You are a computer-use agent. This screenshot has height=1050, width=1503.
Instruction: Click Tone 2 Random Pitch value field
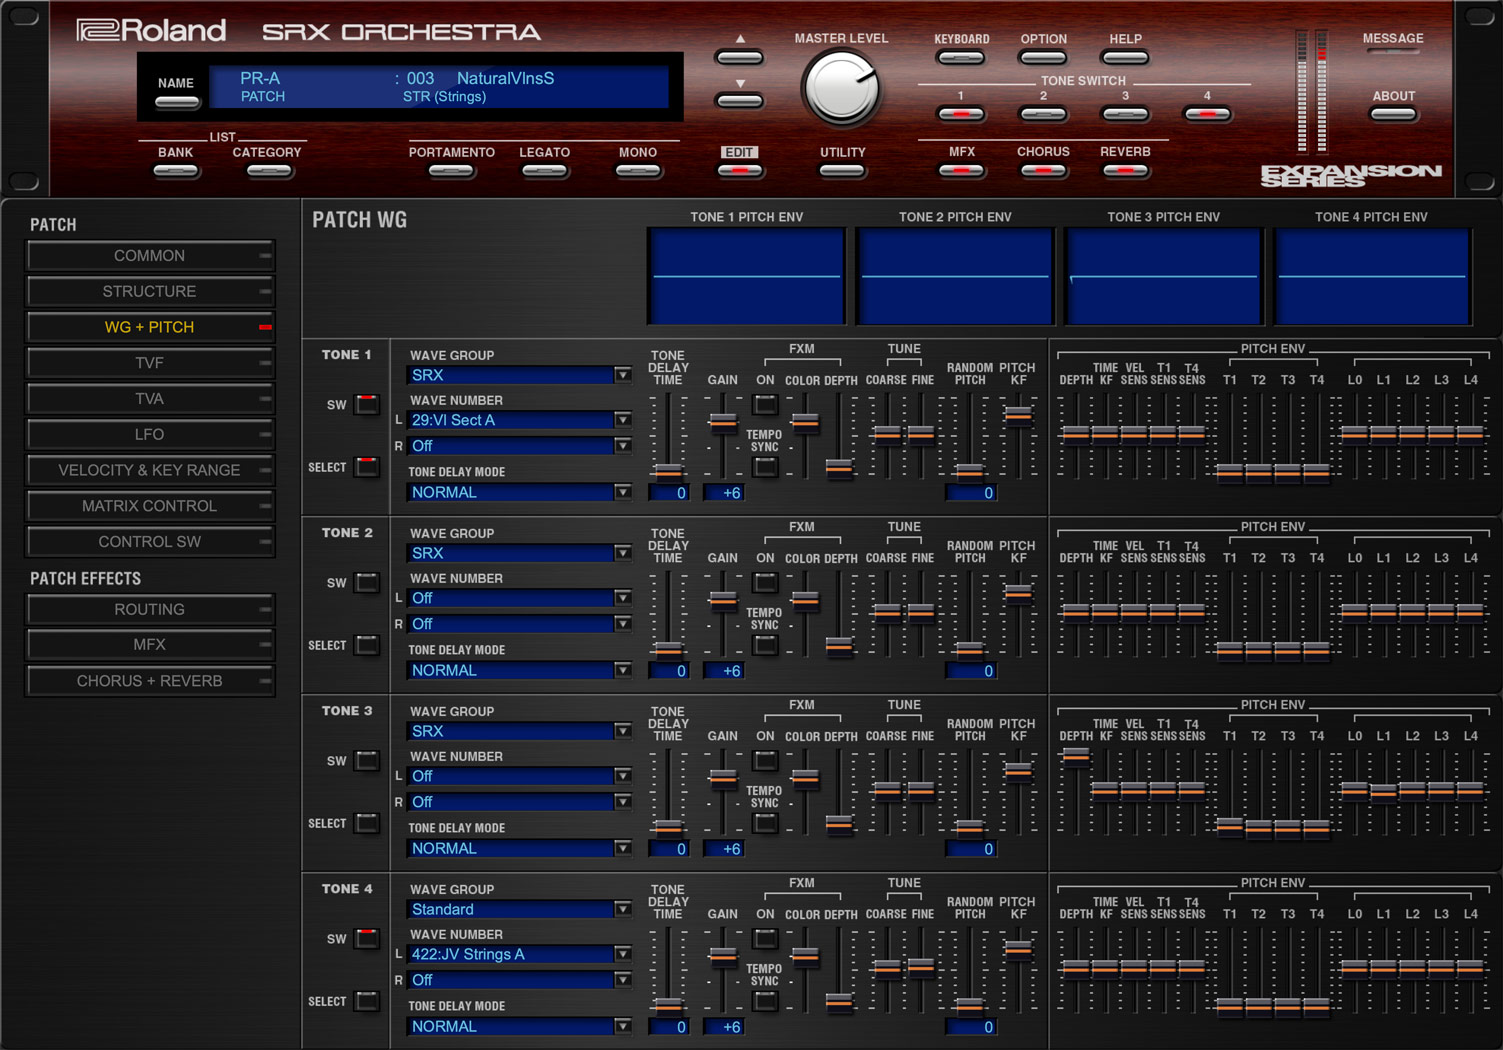(970, 670)
